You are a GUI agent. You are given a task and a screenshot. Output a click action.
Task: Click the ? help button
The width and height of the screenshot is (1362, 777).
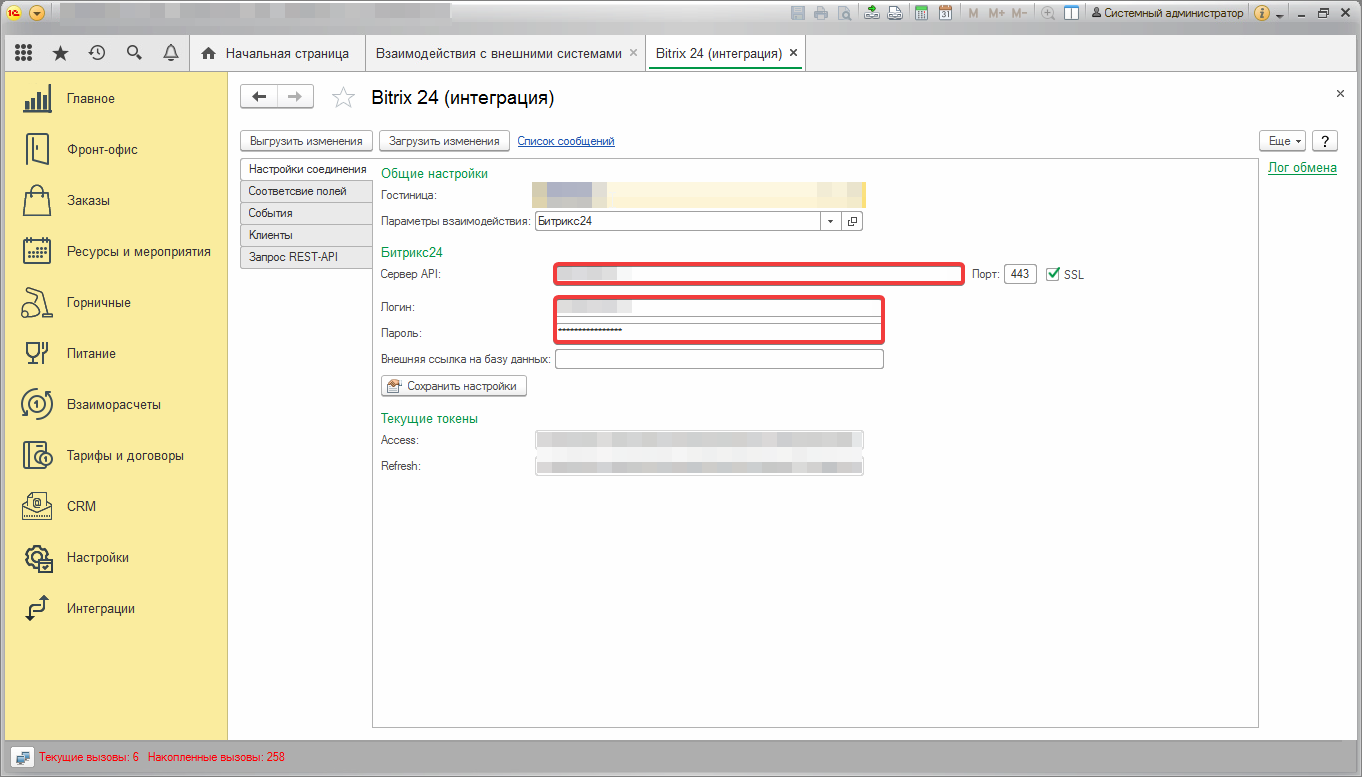[x=1324, y=141]
